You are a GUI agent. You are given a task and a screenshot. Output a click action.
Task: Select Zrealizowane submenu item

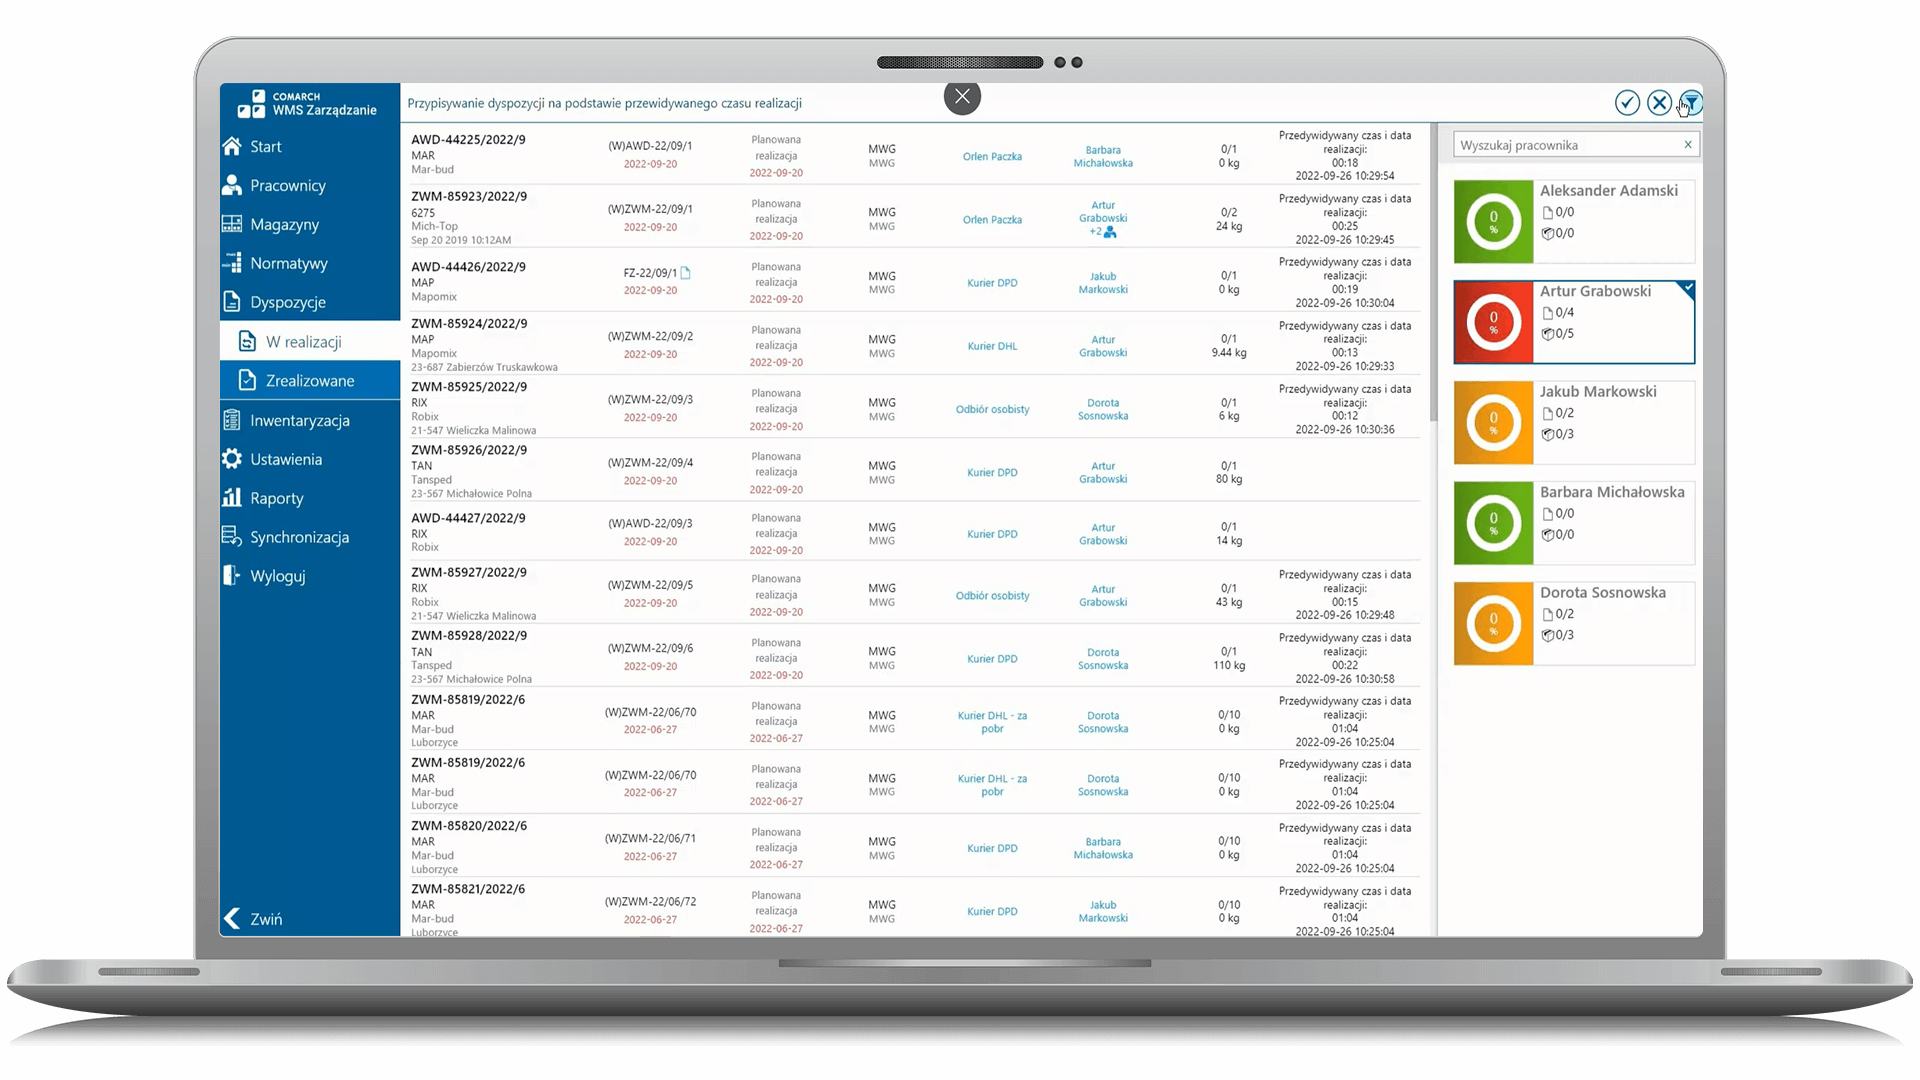(x=310, y=380)
